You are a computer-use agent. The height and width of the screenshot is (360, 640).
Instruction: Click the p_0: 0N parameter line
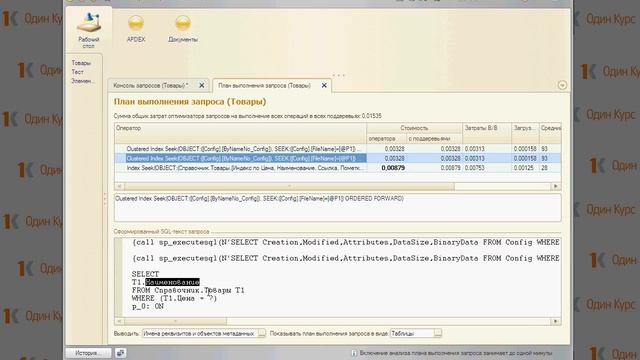(148, 306)
